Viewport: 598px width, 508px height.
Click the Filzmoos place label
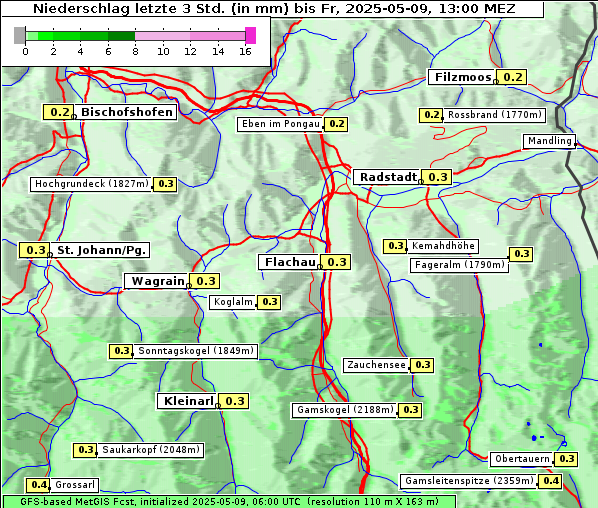click(462, 77)
